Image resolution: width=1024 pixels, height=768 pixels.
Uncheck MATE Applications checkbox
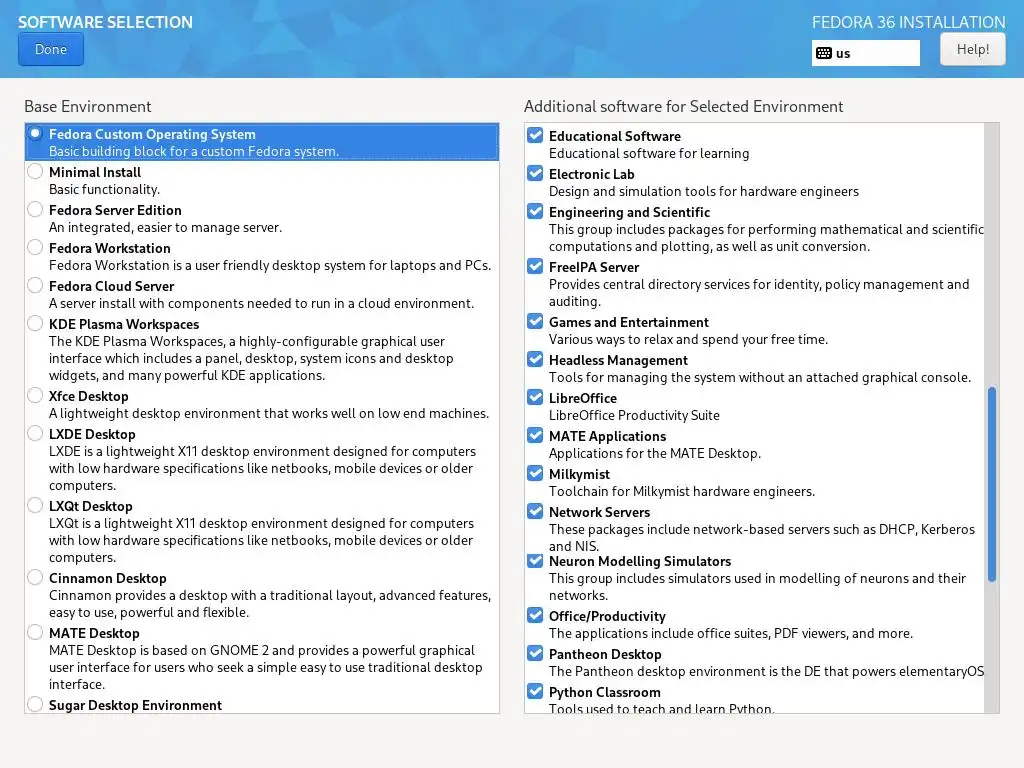click(535, 434)
